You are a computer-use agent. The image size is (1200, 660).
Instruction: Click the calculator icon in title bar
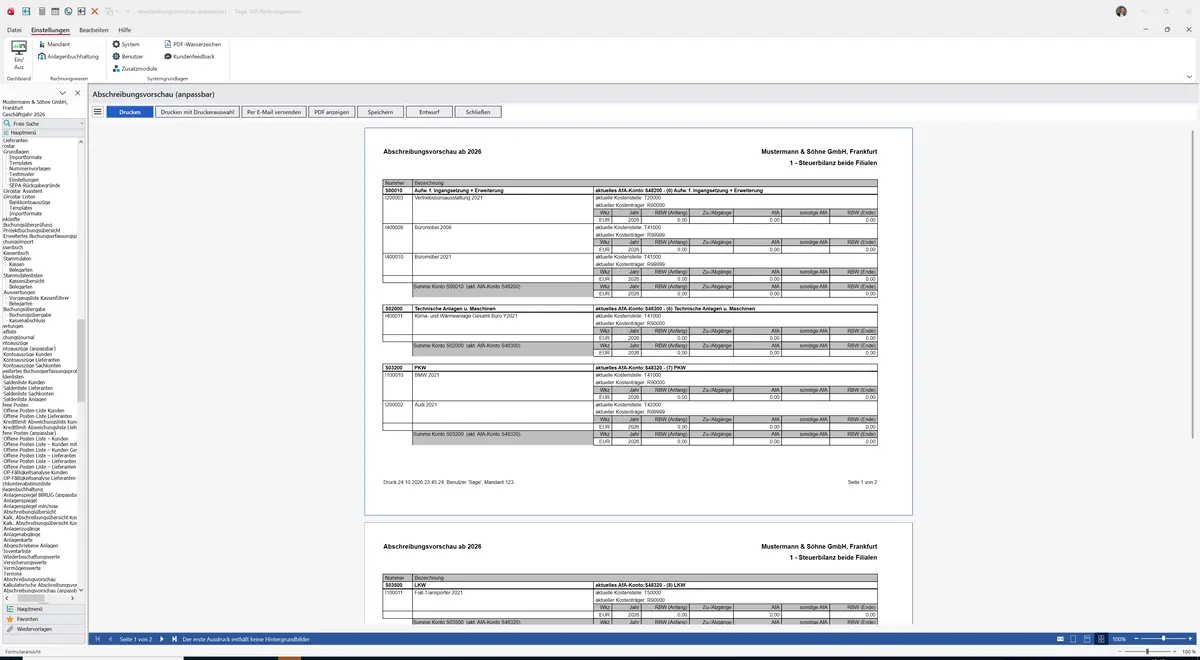click(x=41, y=11)
